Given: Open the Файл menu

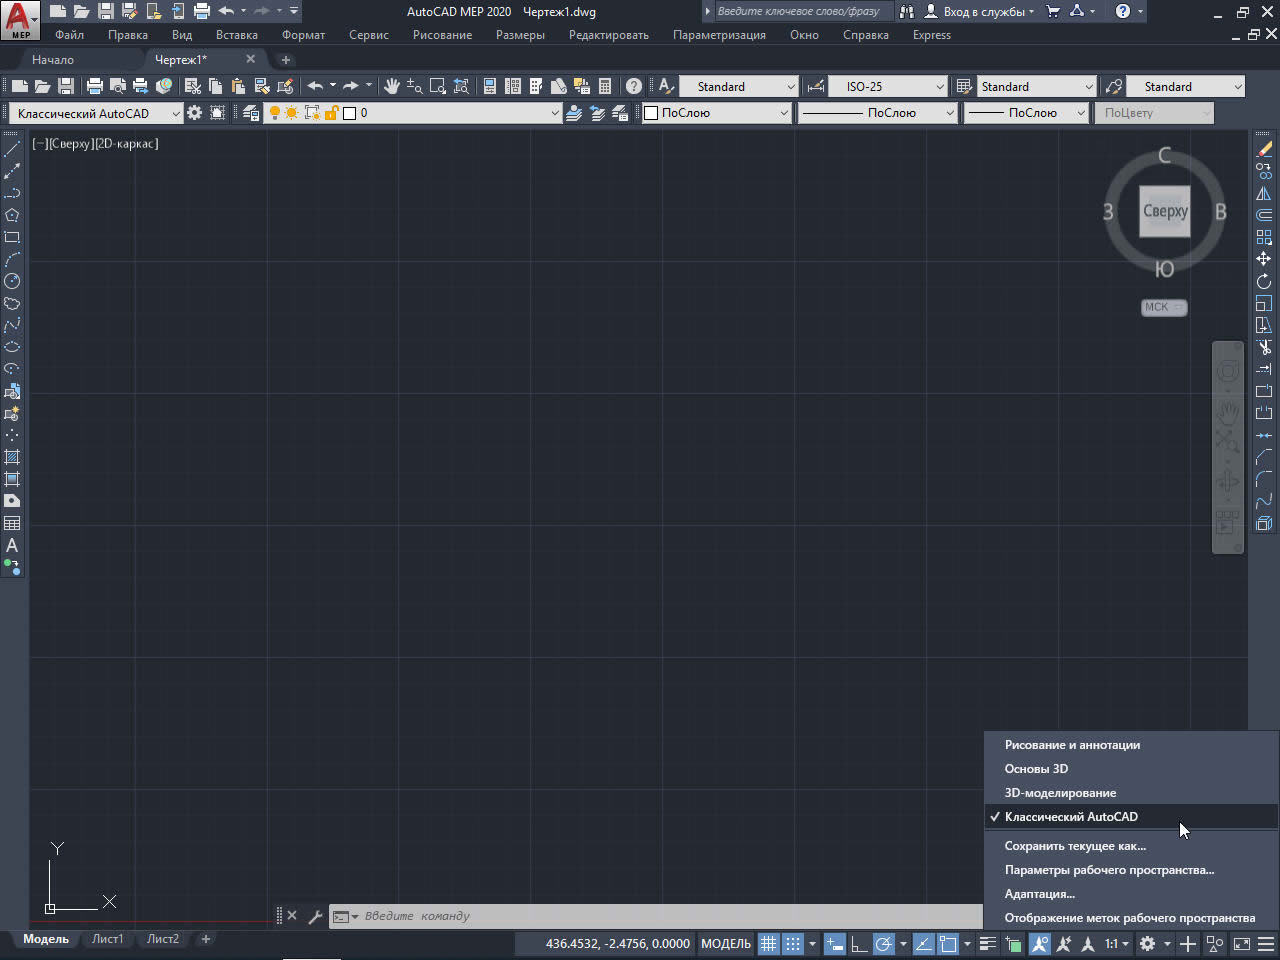Looking at the screenshot, I should point(69,35).
